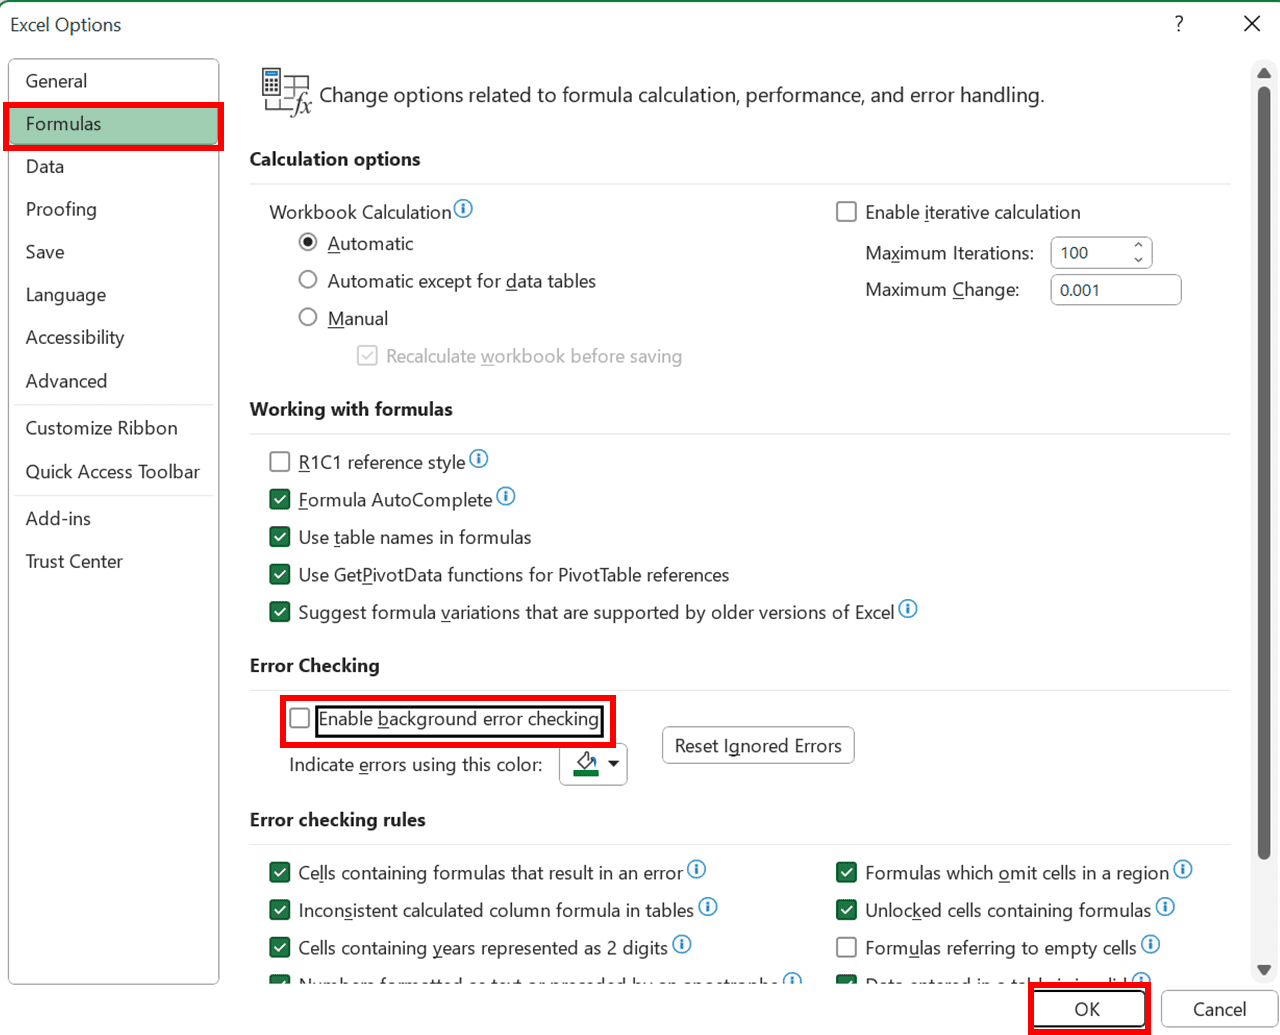Click info icon beside Formula AutoComplete

pos(506,496)
